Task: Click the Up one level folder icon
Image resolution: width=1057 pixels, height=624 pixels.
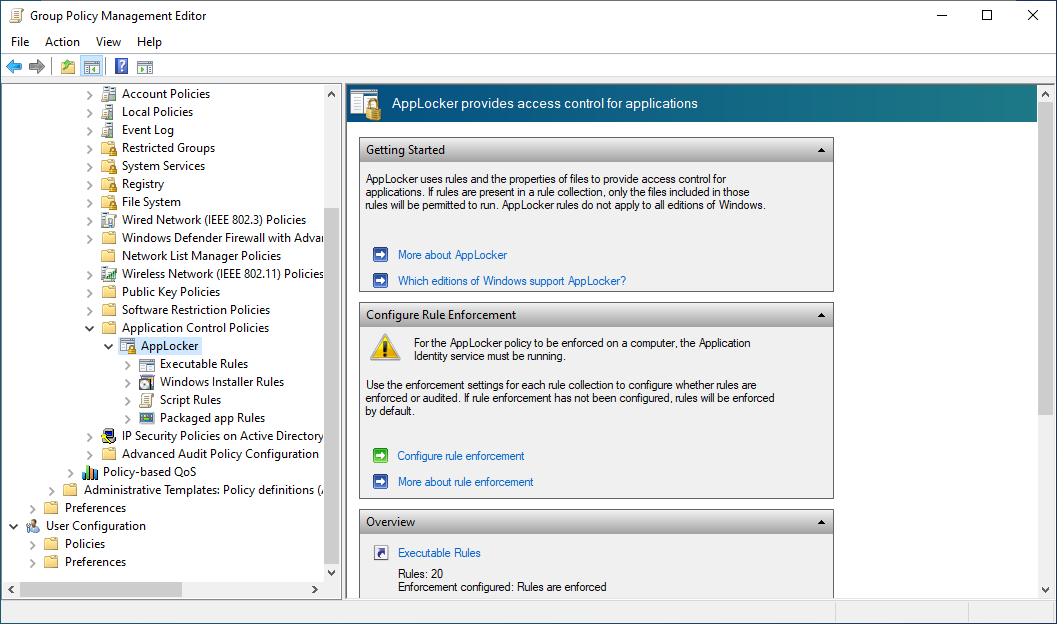Action: pos(68,66)
